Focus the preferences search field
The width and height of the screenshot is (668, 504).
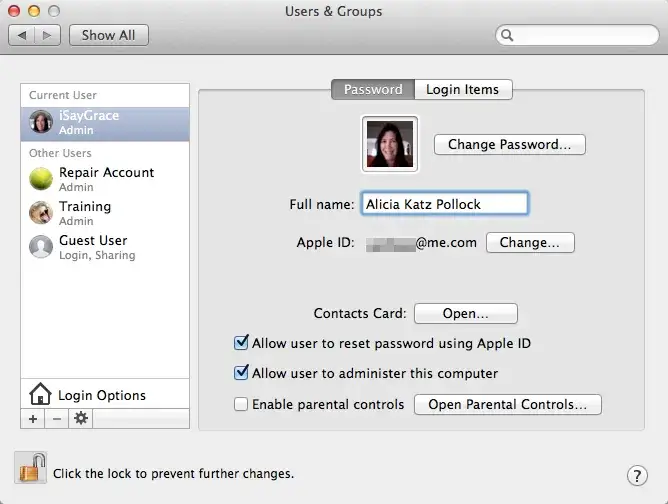pyautogui.click(x=577, y=35)
